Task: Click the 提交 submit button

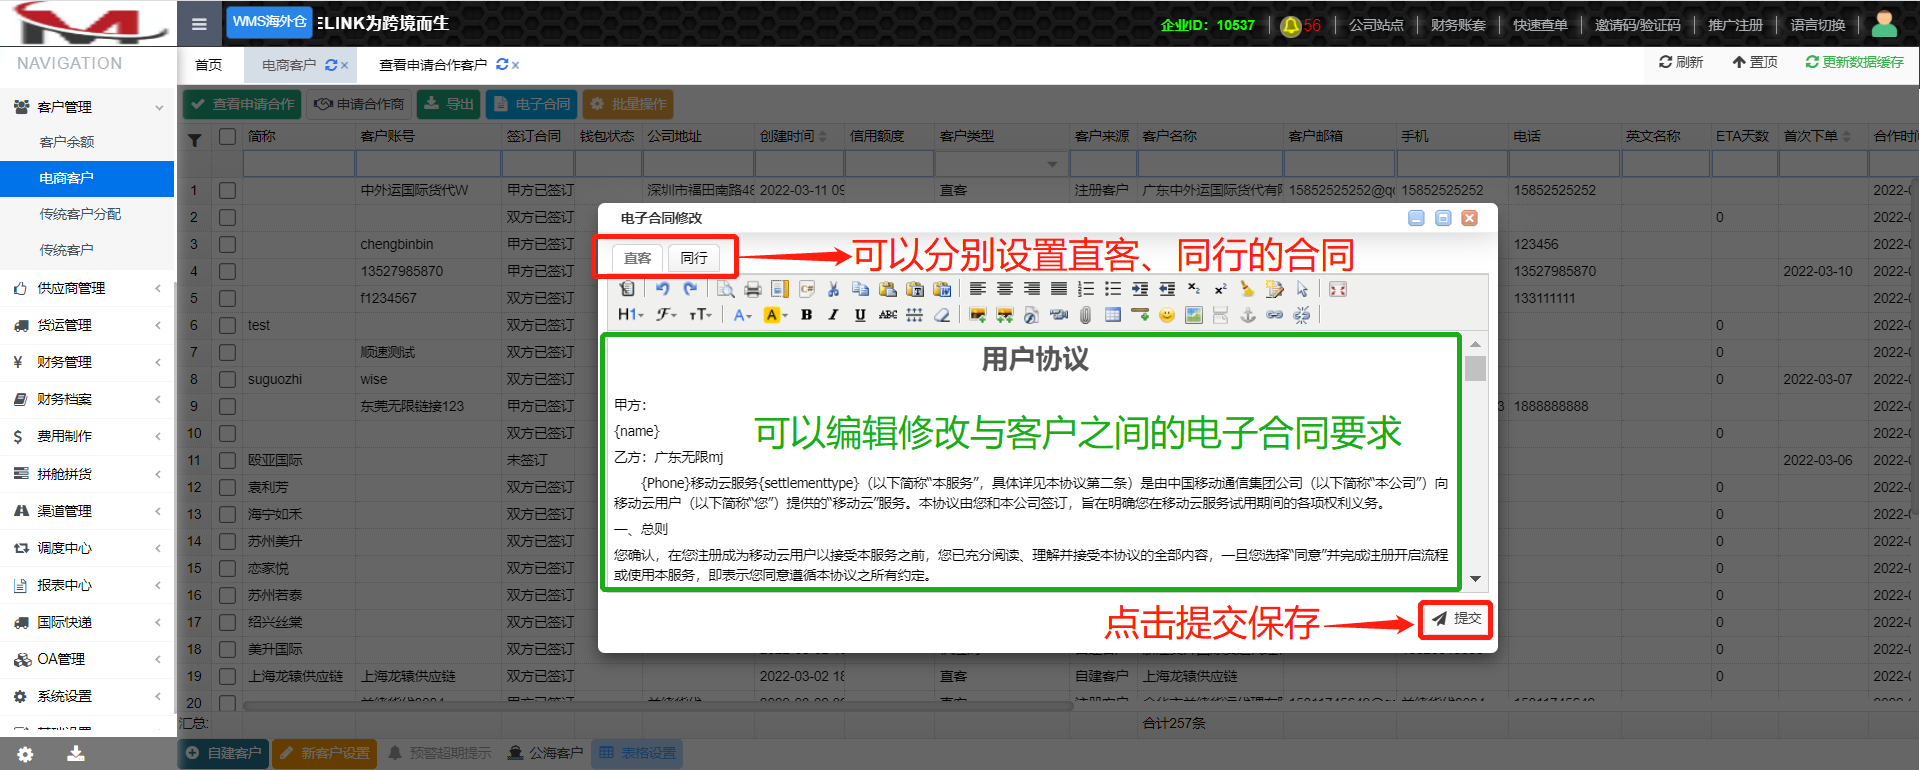Action: (1455, 619)
